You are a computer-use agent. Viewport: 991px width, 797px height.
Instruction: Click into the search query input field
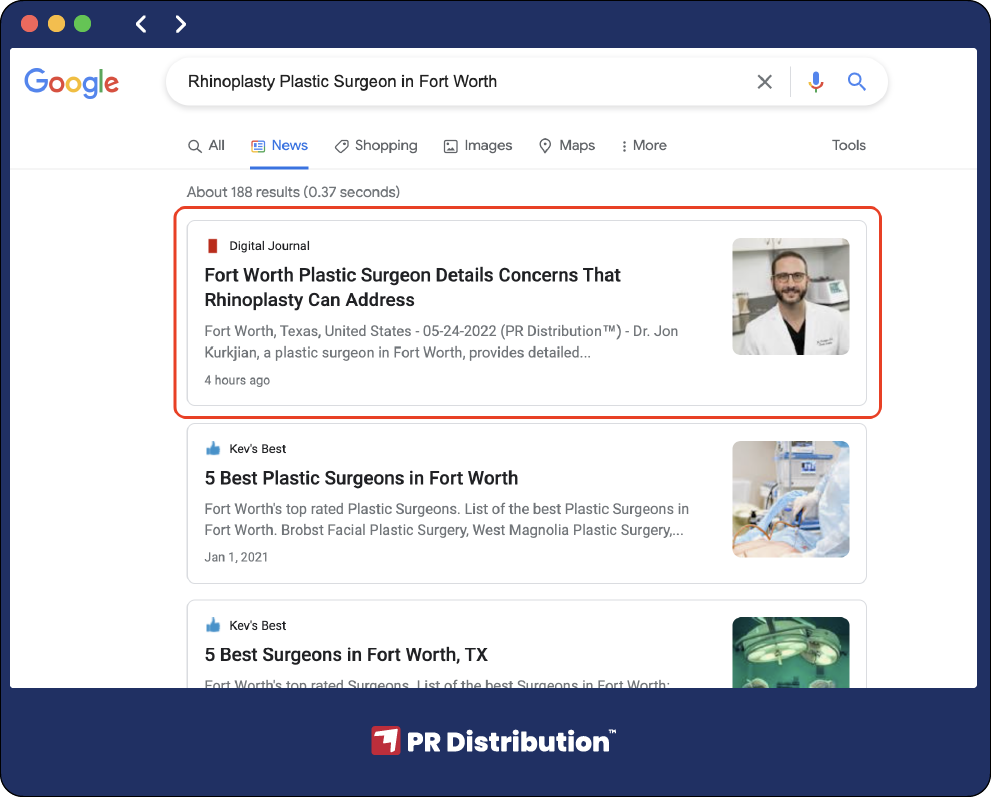450,82
